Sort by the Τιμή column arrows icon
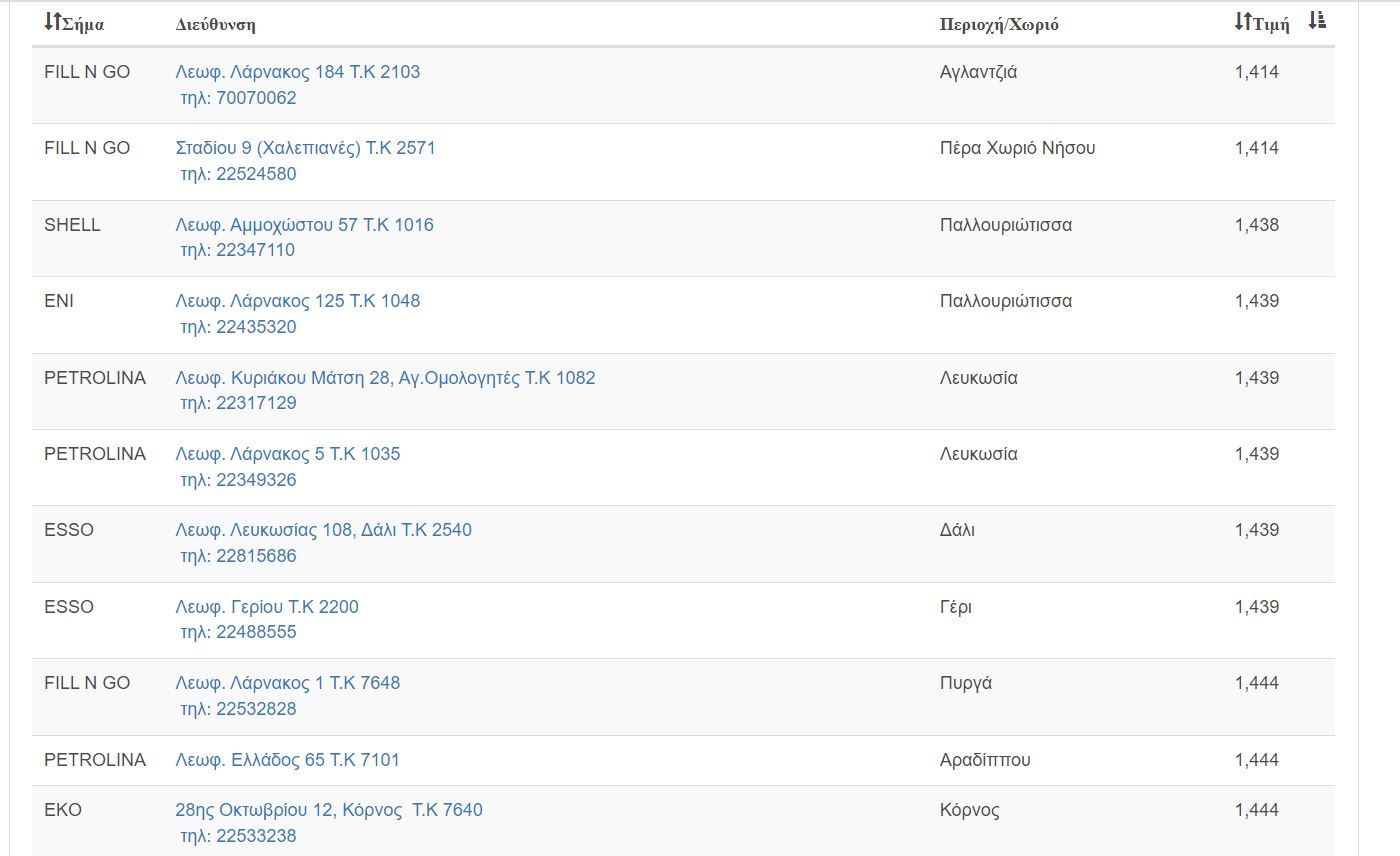Viewport: 1400px width, 856px height. [1243, 22]
